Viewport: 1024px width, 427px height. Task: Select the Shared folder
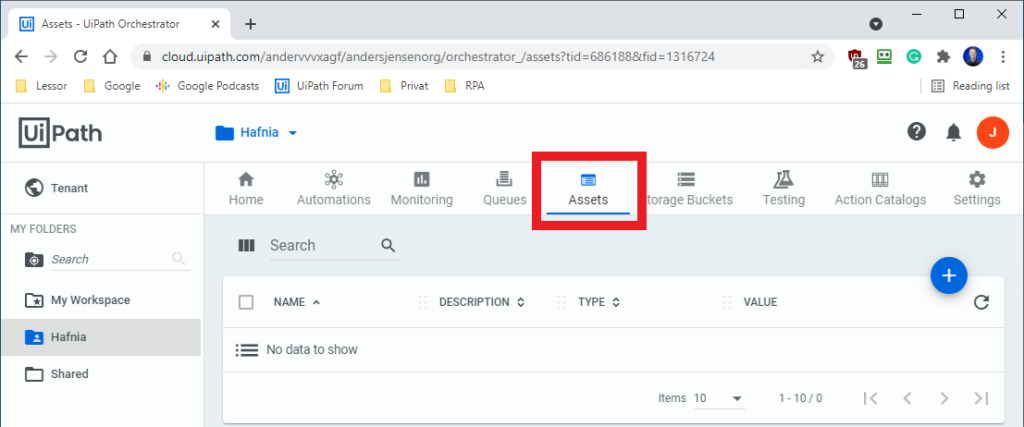point(101,374)
